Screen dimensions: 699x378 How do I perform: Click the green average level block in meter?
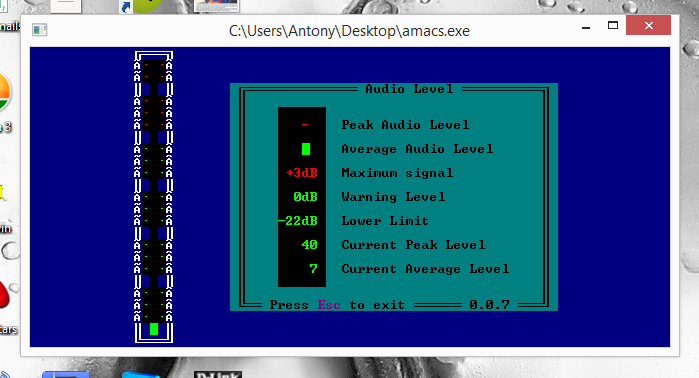click(154, 329)
